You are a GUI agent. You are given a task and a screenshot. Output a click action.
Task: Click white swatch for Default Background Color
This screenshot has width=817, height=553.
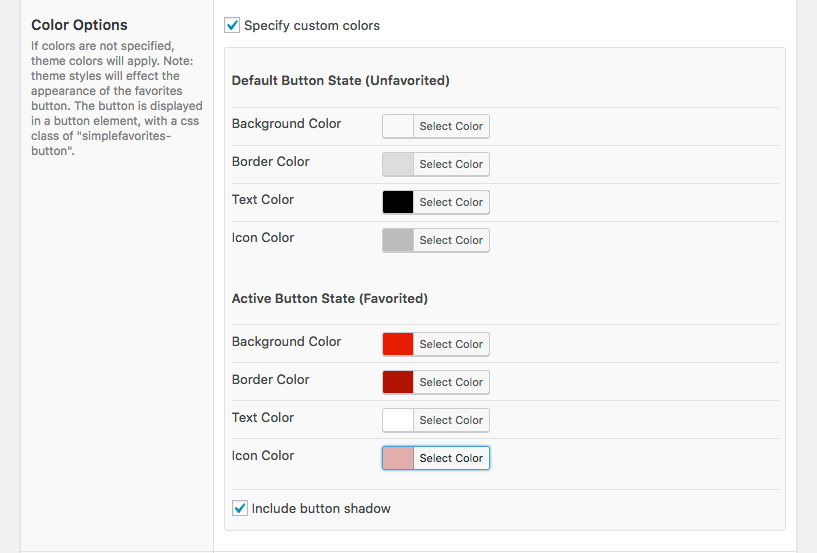click(398, 126)
